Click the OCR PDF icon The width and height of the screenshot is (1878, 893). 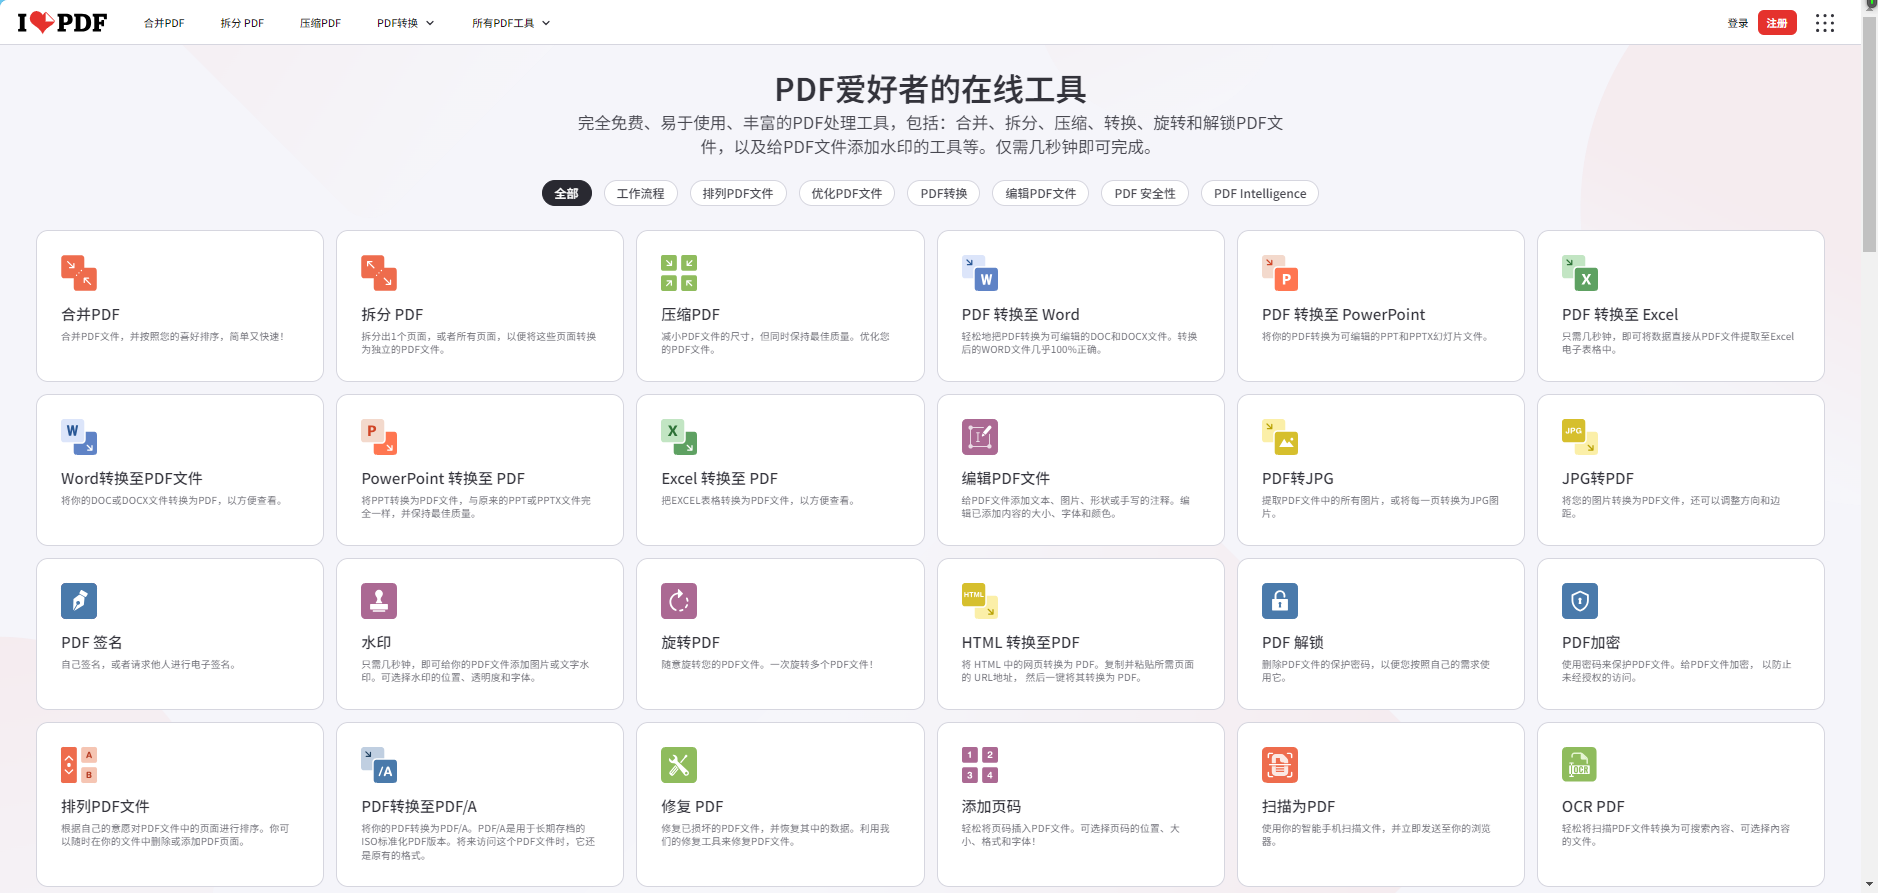(x=1580, y=765)
